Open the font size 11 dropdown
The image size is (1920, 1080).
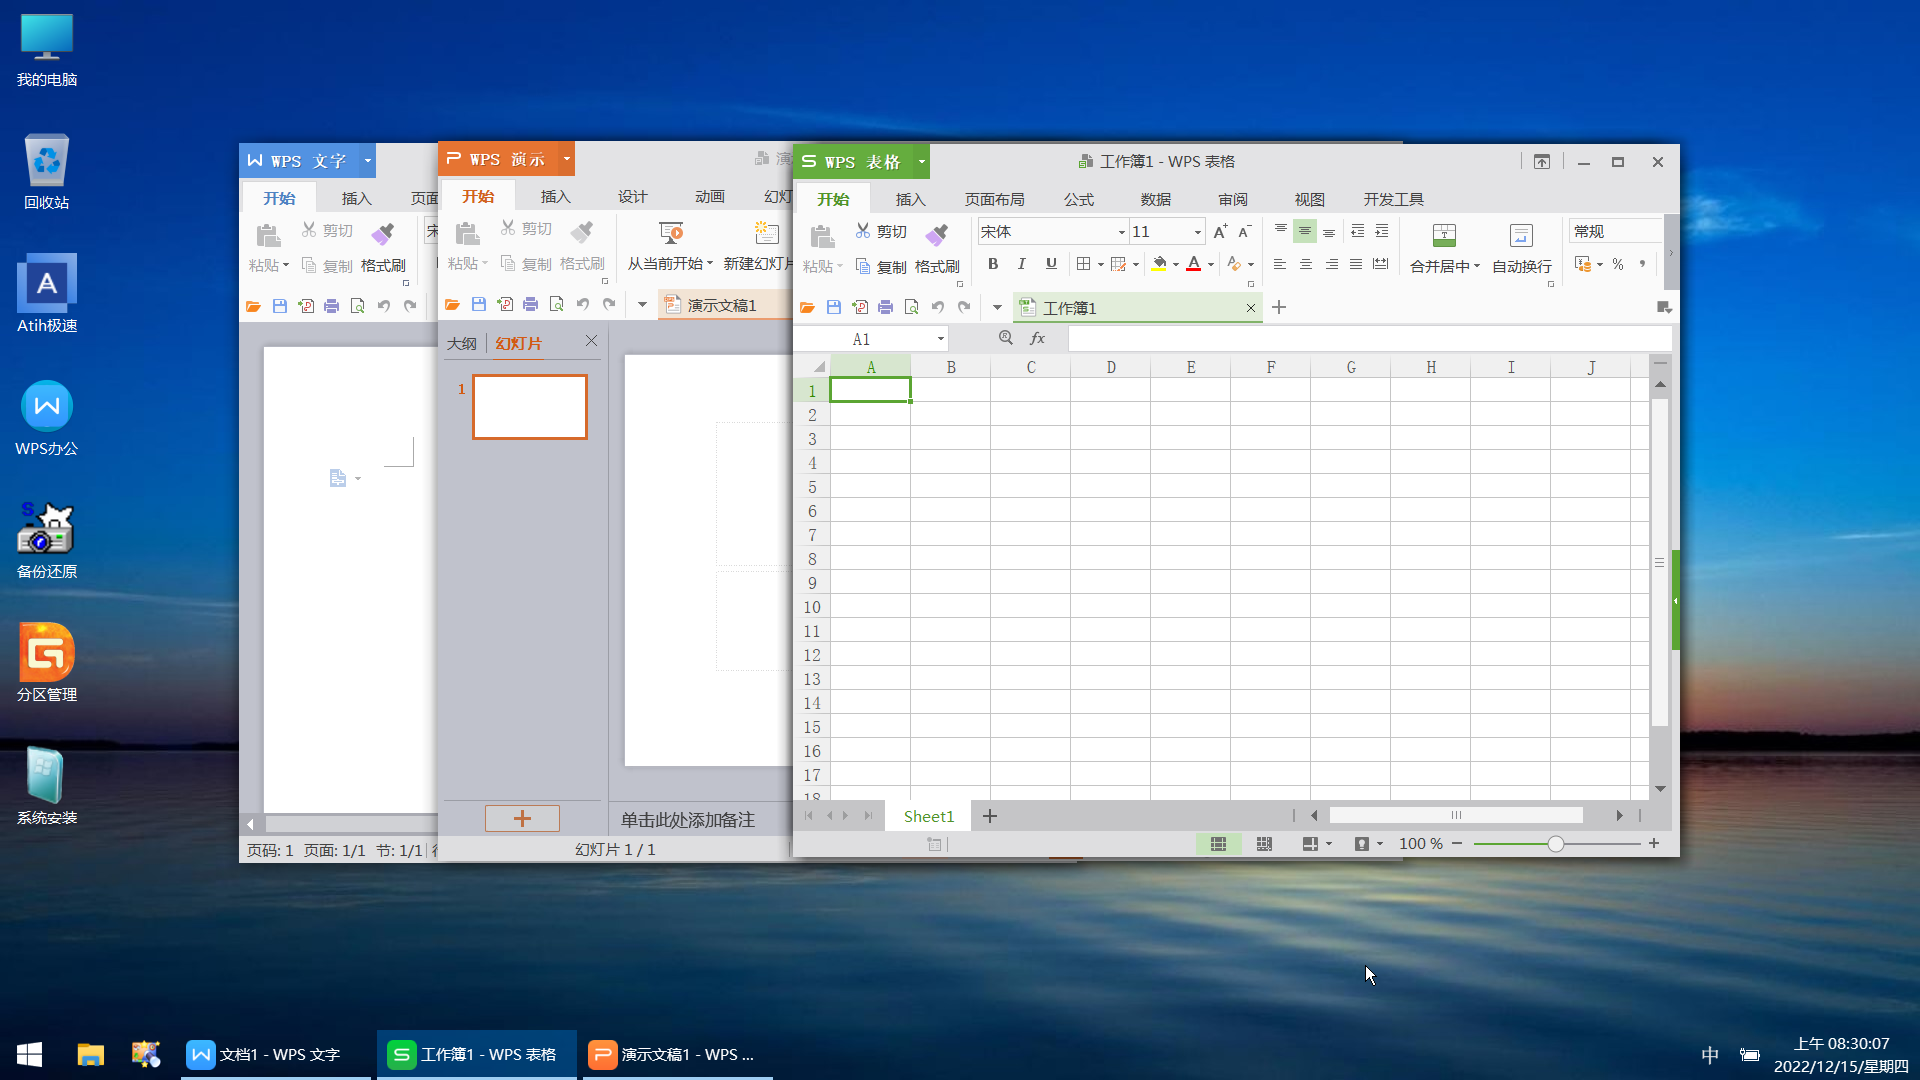tap(1198, 232)
